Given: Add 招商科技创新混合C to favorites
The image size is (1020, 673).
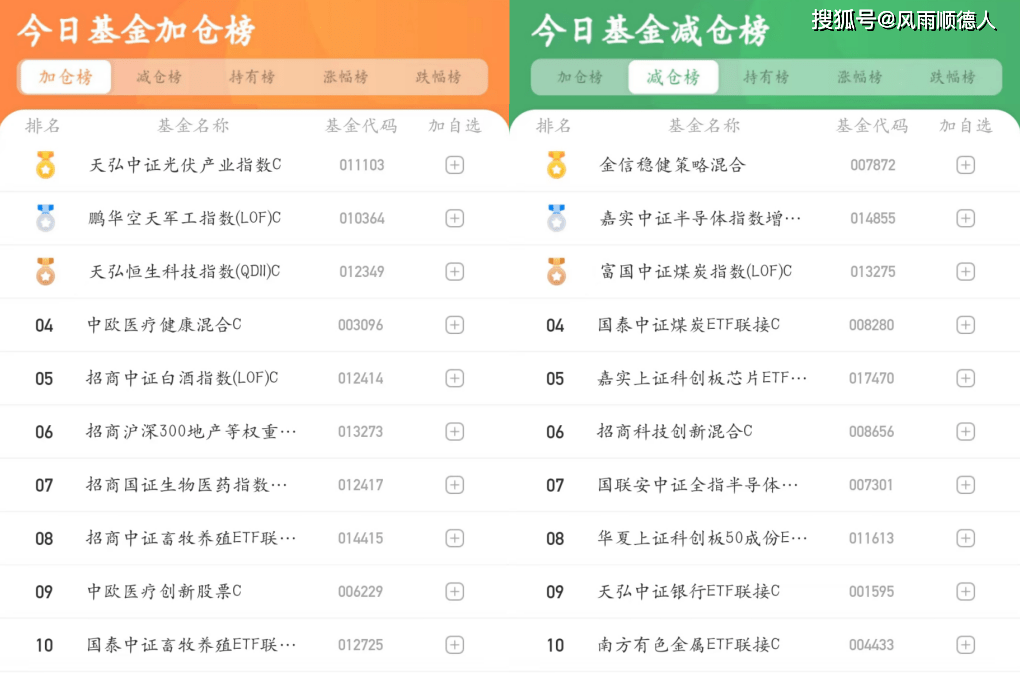Looking at the screenshot, I should pos(965,432).
